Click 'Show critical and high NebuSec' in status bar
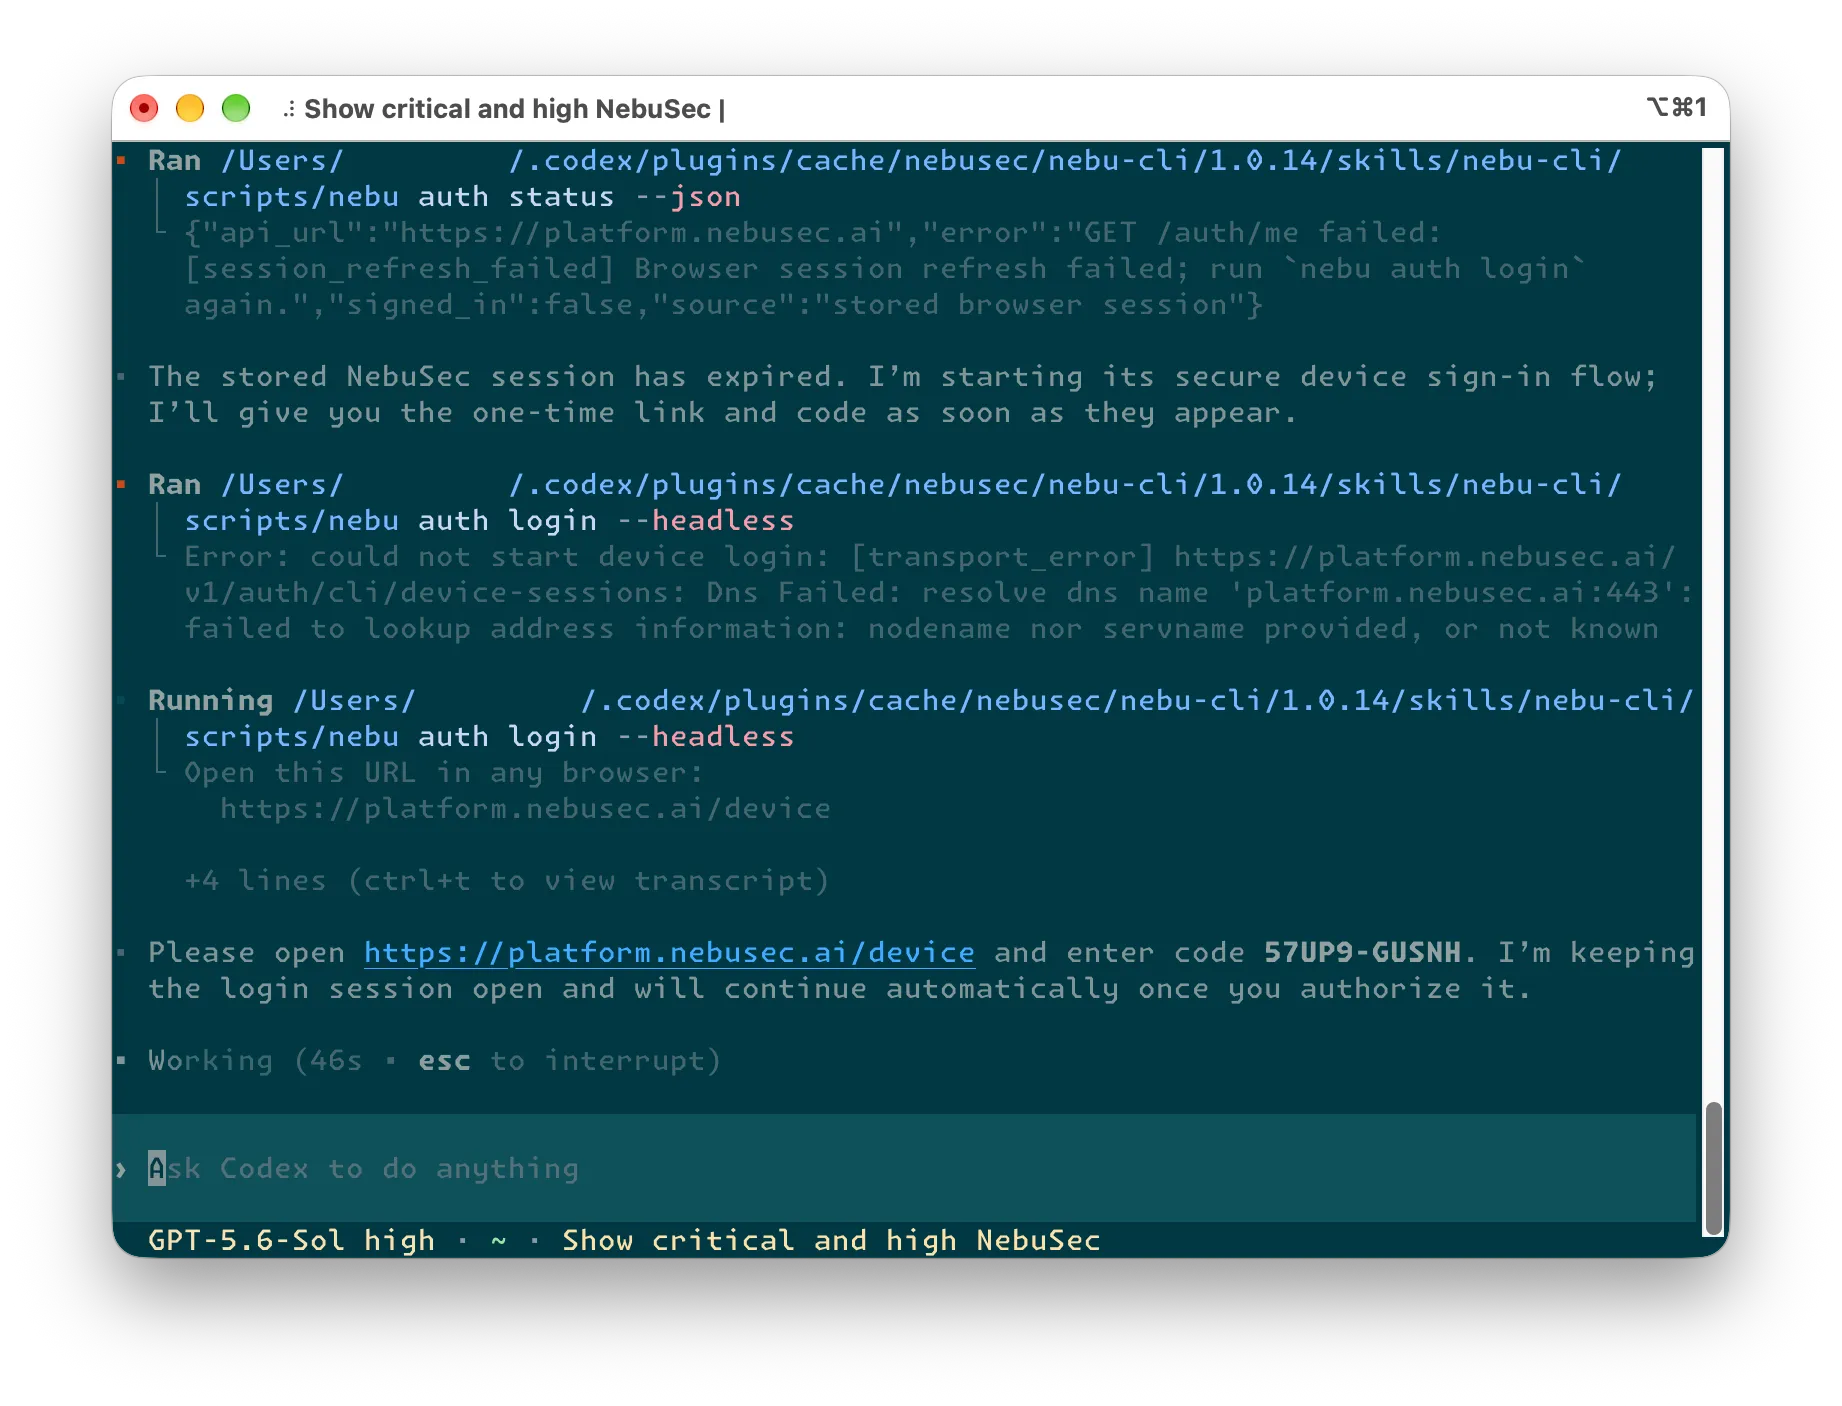 click(x=831, y=1241)
